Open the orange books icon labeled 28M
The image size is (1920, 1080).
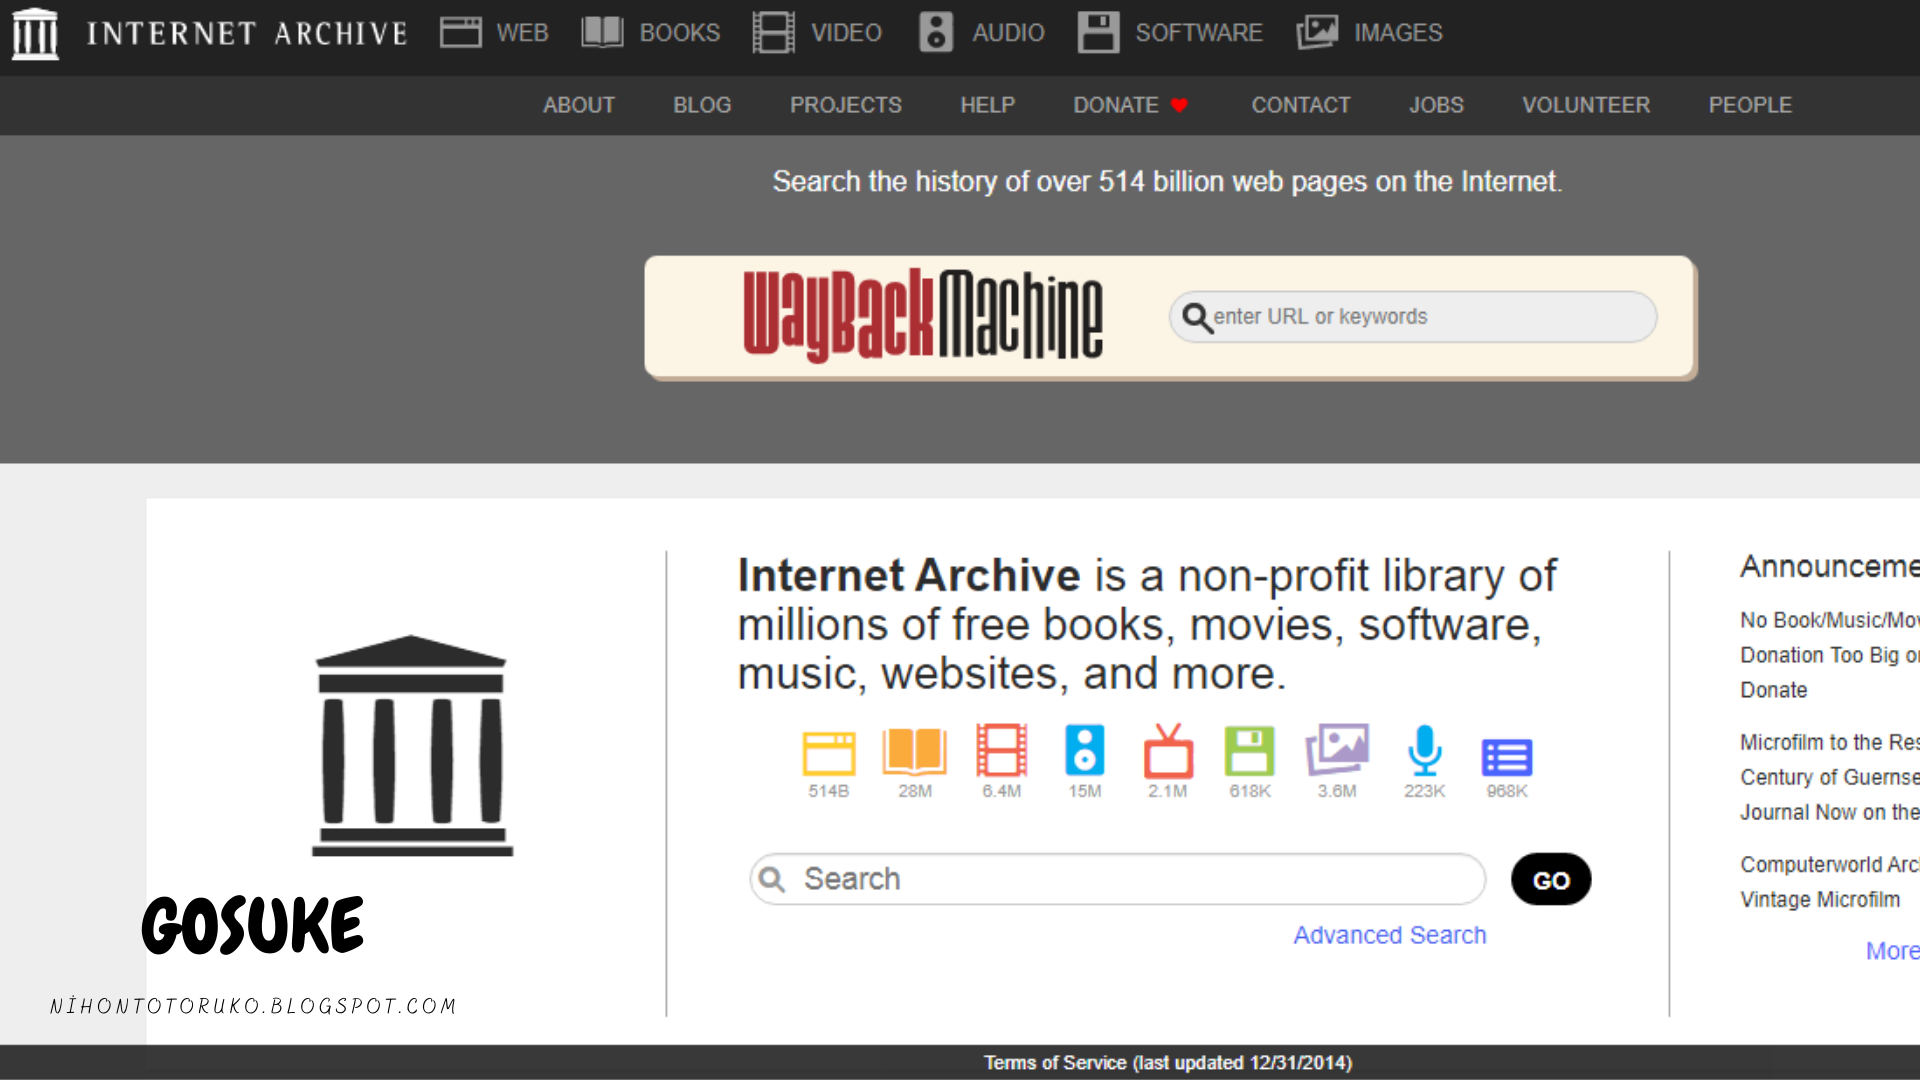[914, 752]
